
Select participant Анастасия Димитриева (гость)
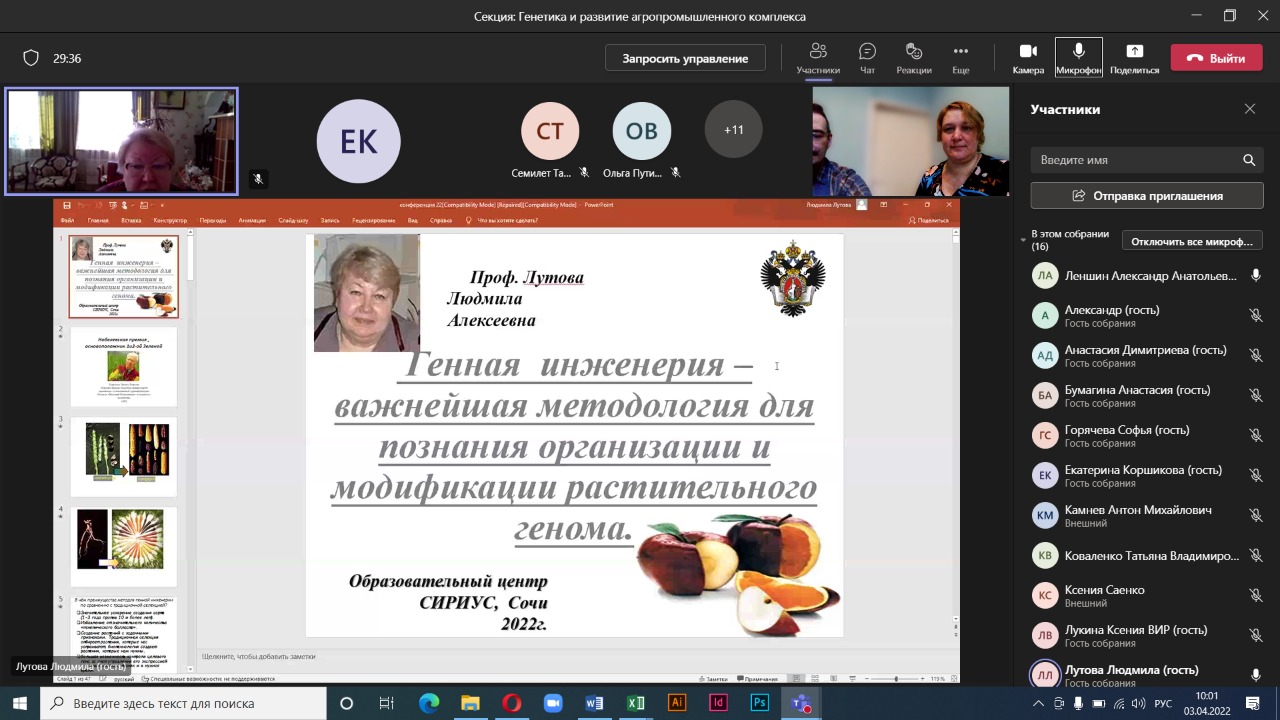coord(1147,355)
